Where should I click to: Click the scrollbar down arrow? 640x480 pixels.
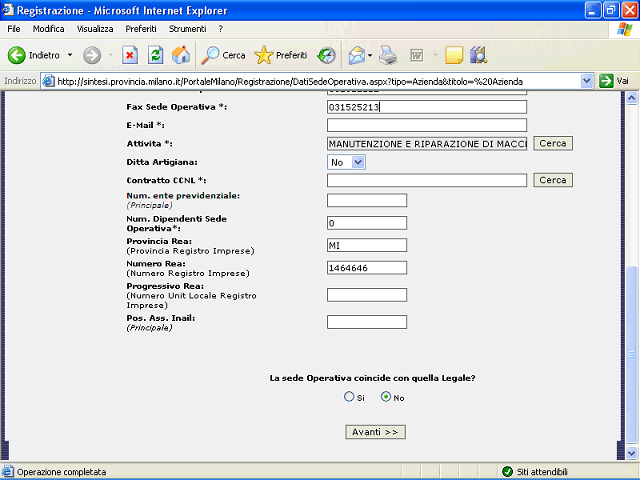[x=631, y=453]
